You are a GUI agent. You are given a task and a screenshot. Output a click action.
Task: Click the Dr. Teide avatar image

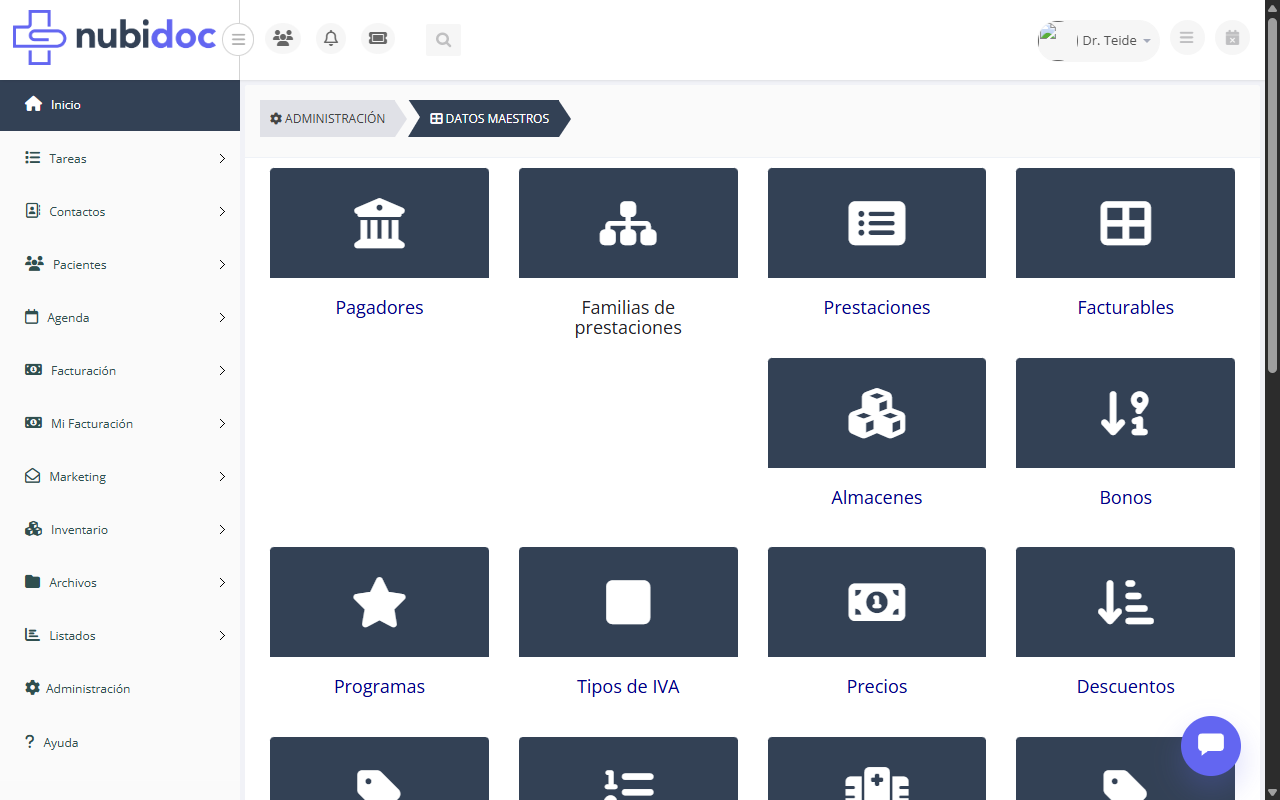(x=1056, y=41)
